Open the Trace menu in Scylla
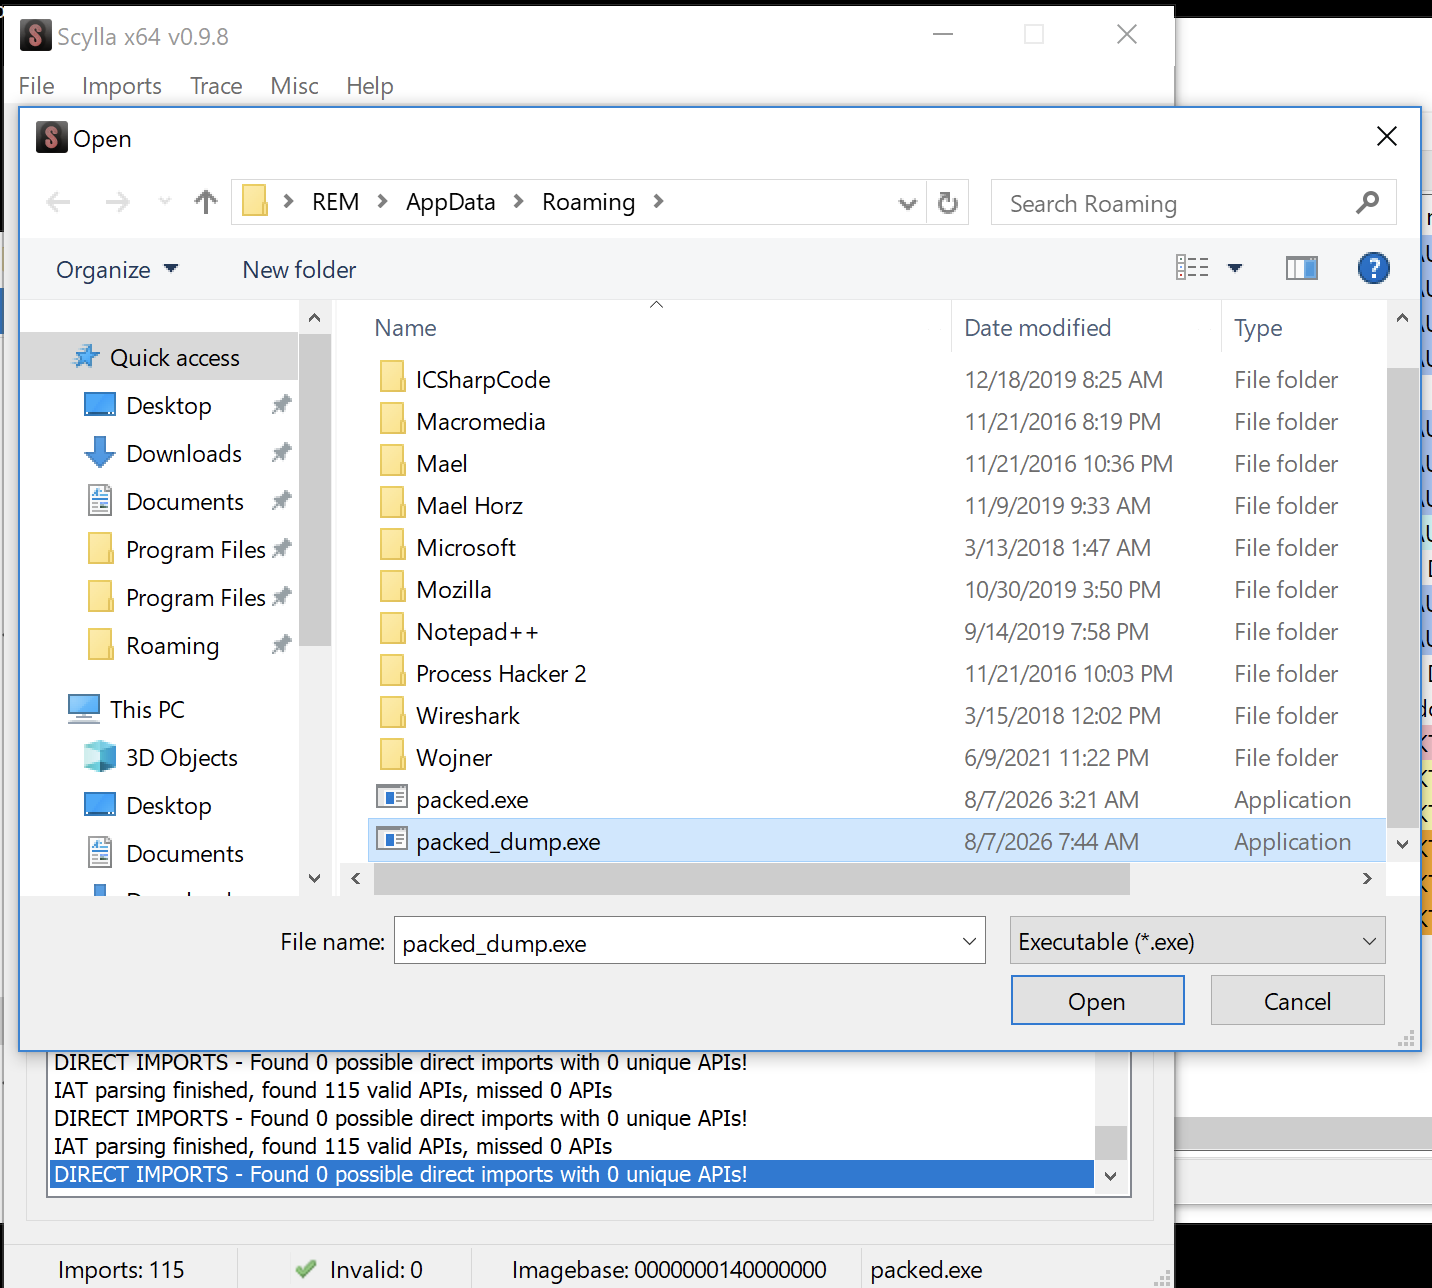This screenshot has height=1288, width=1432. coord(216,86)
